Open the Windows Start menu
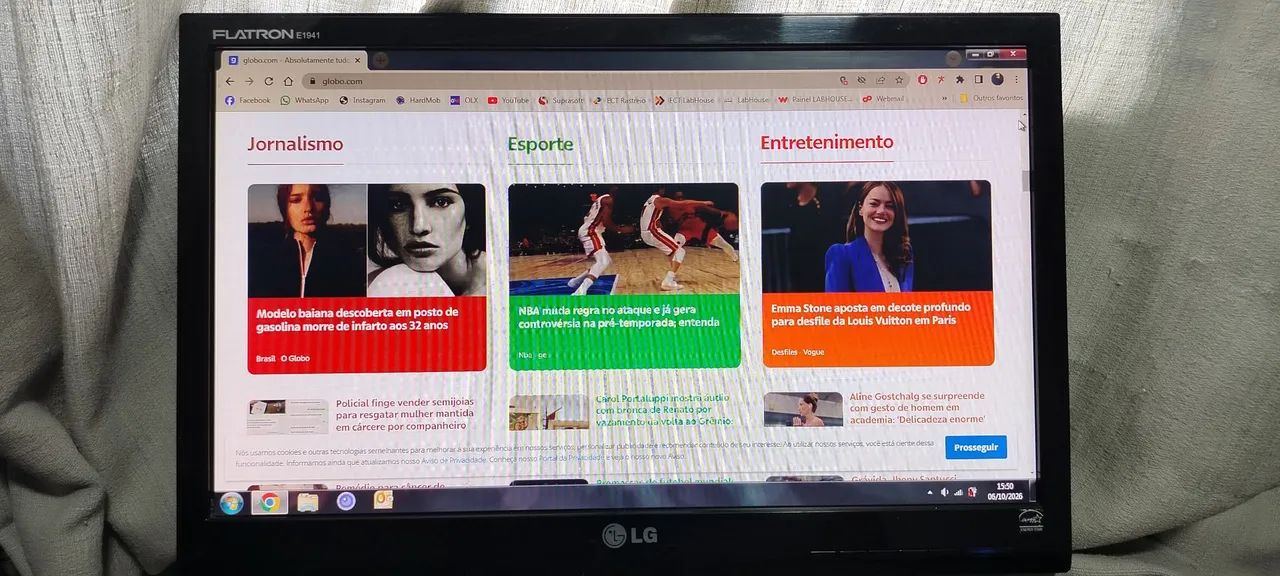Screen dimensions: 1280x576 (231, 503)
